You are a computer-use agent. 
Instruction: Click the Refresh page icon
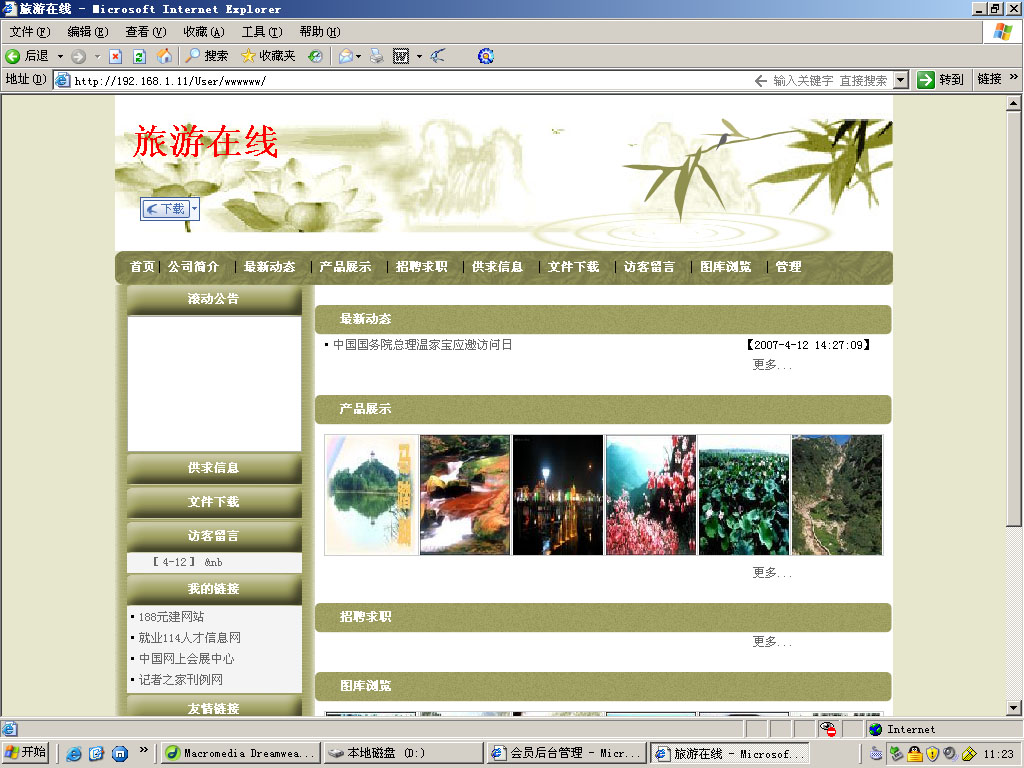[x=139, y=56]
